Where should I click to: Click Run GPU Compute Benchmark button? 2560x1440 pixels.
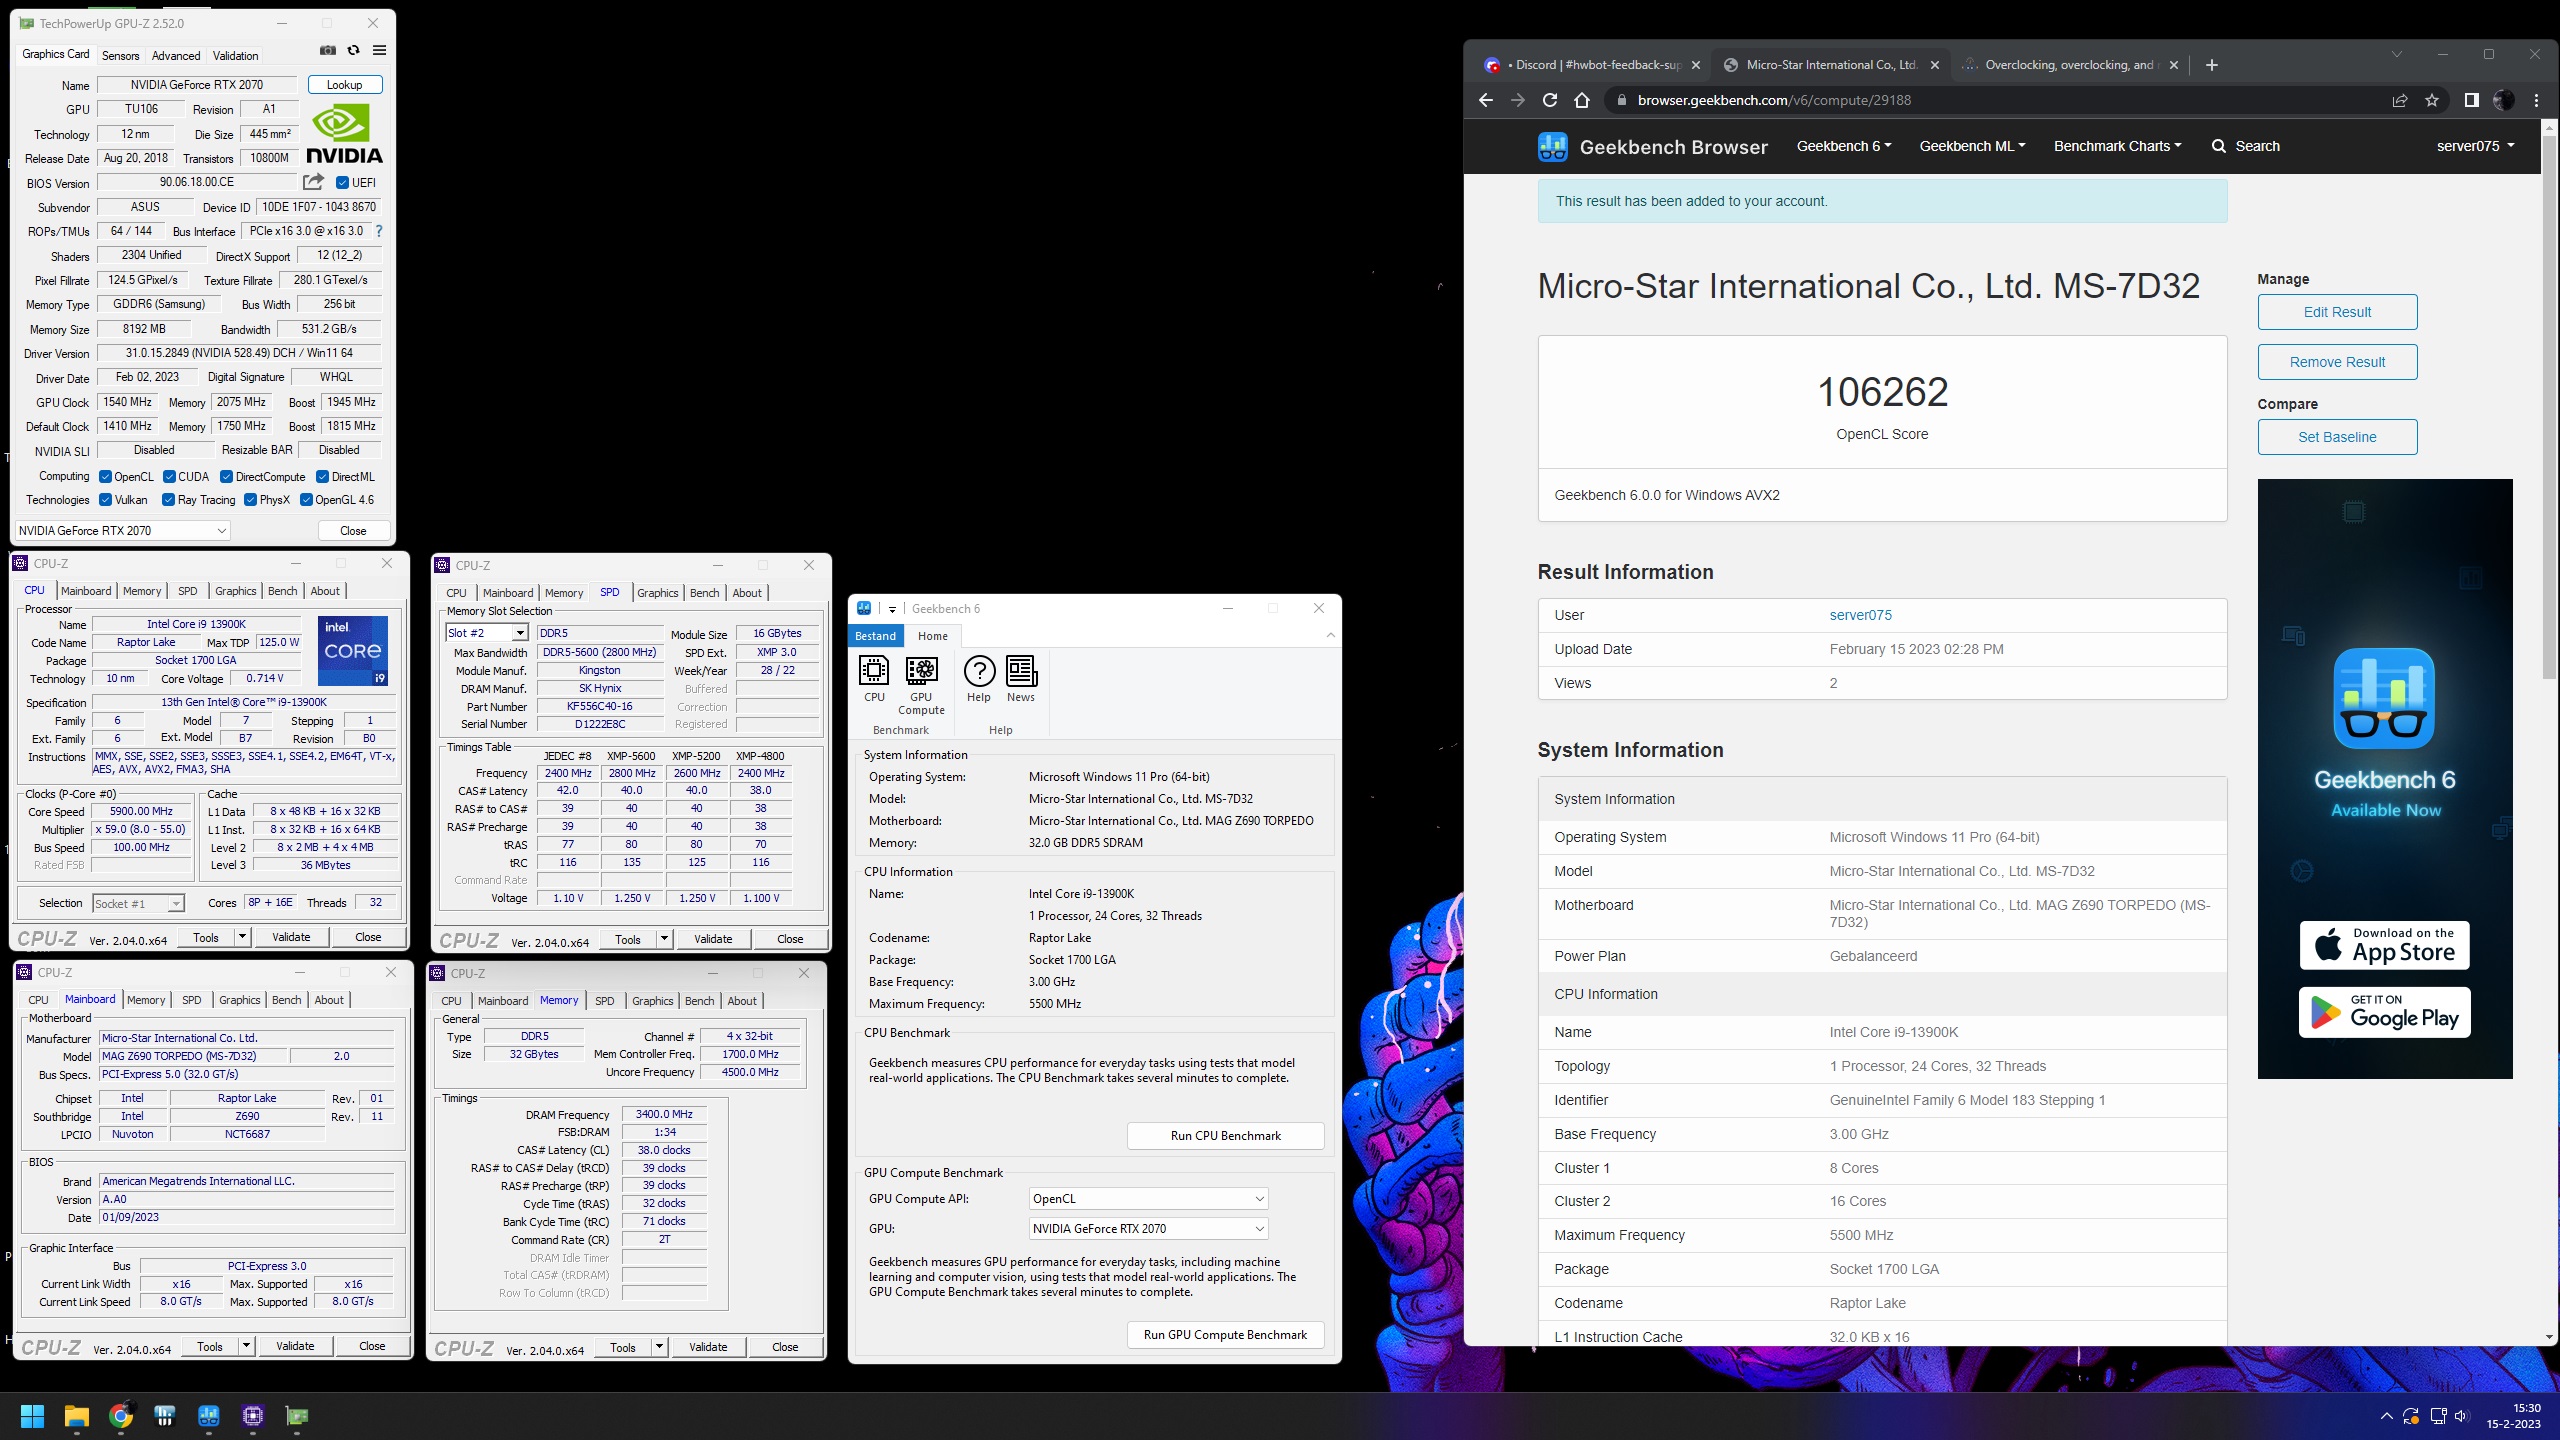1225,1335
